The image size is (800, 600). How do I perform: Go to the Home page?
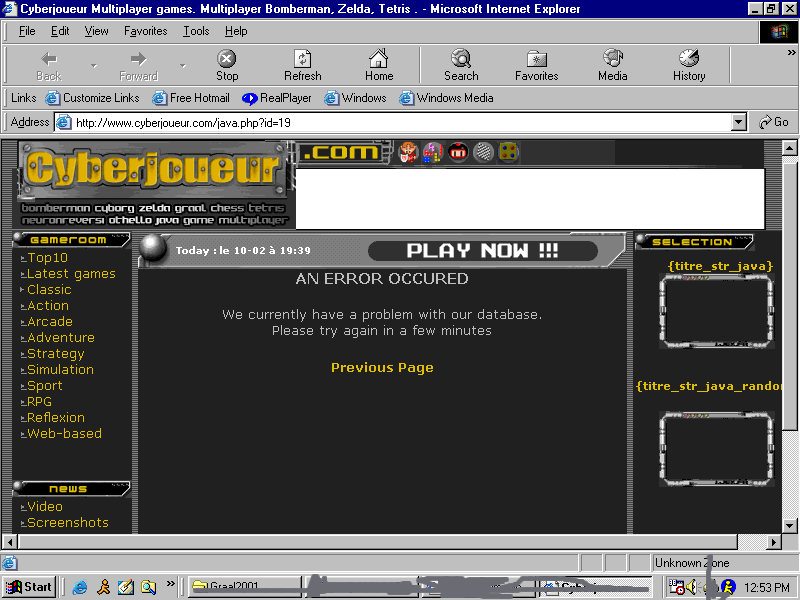[x=379, y=66]
